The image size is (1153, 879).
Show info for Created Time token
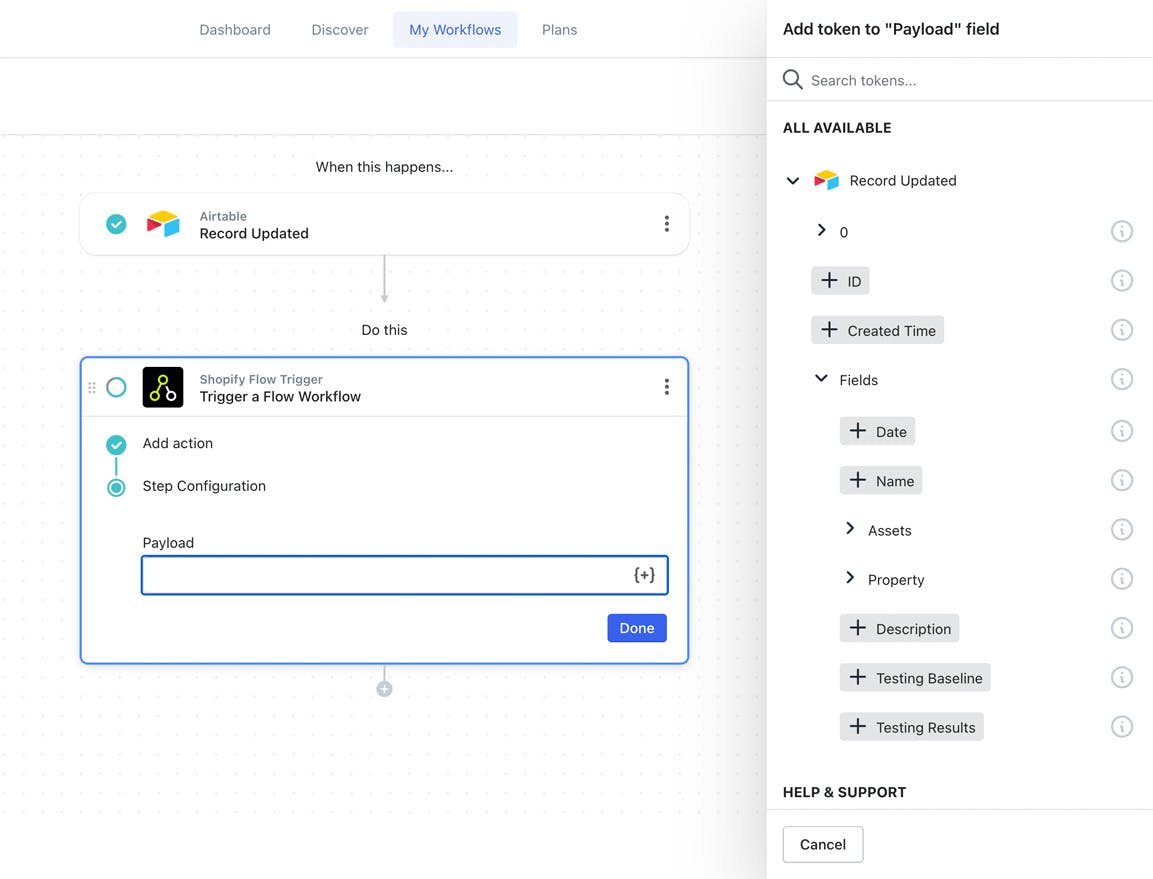[1121, 330]
